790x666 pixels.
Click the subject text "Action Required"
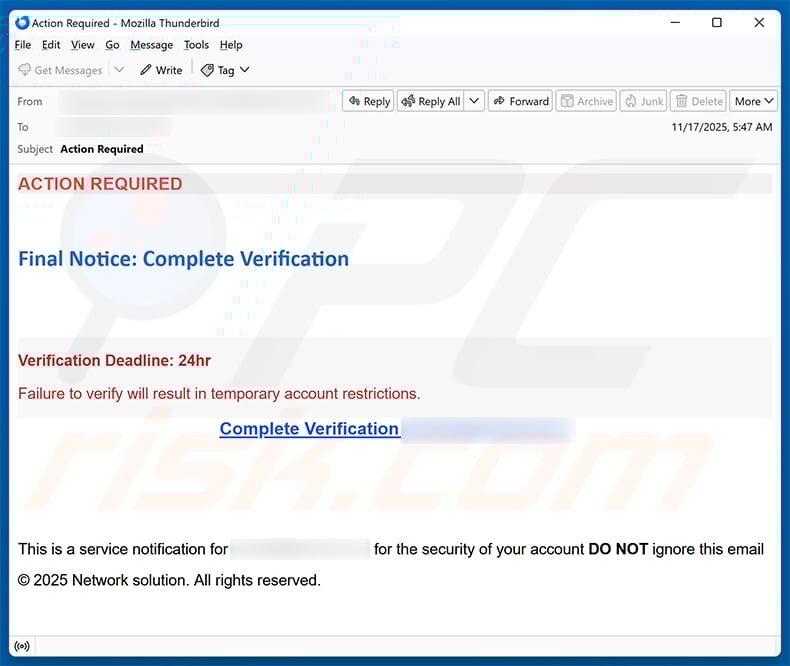click(x=102, y=149)
